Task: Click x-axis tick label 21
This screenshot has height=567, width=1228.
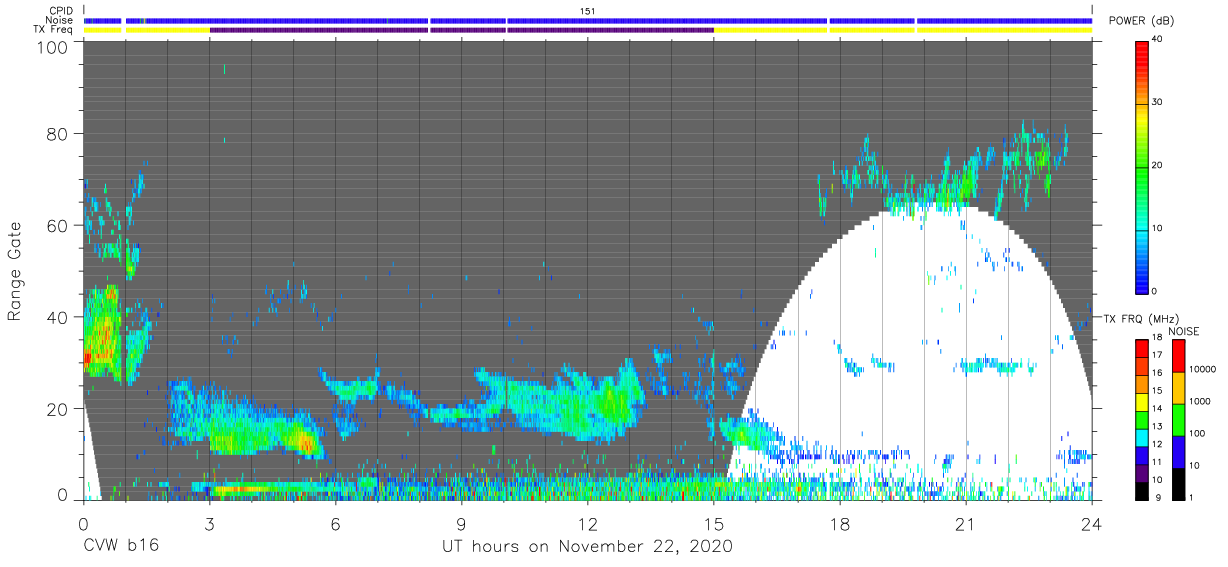Action: (x=965, y=523)
